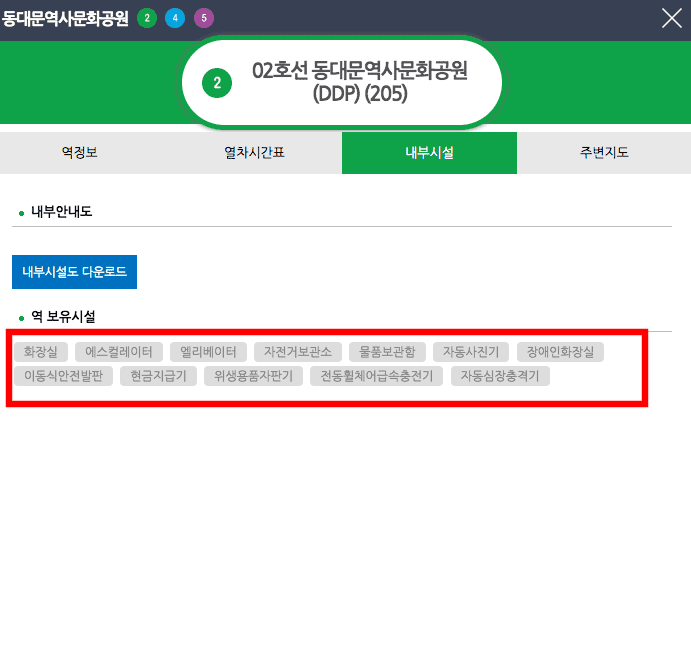This screenshot has height=647, width=691.
Task: Click the 자동심장충격기 tag
Action: point(500,376)
